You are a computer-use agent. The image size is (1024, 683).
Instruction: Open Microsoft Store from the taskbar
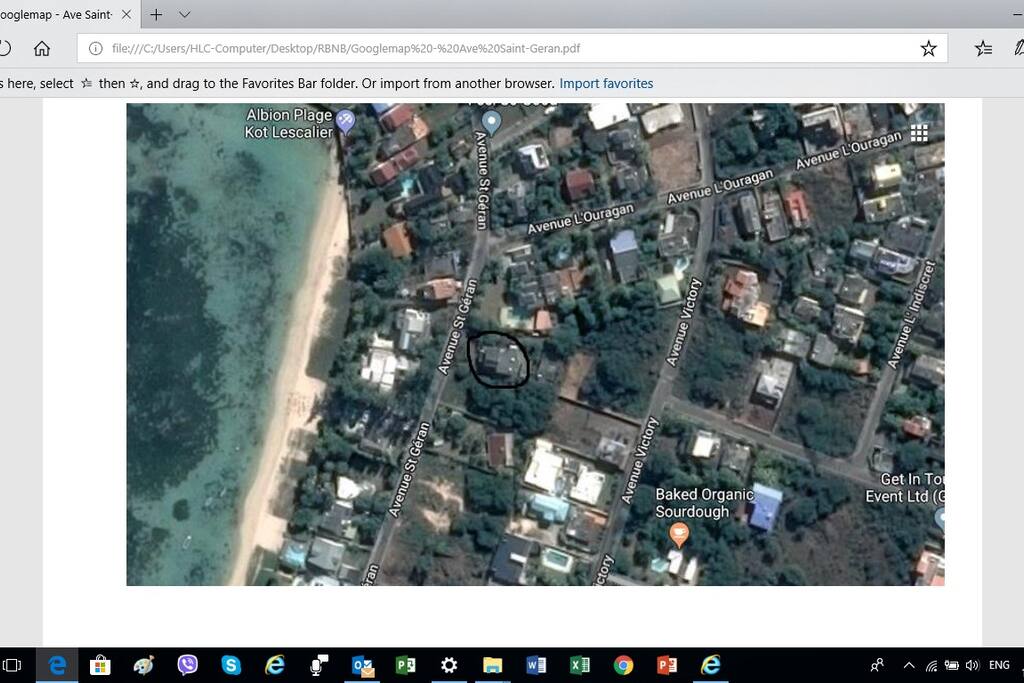pyautogui.click(x=100, y=665)
